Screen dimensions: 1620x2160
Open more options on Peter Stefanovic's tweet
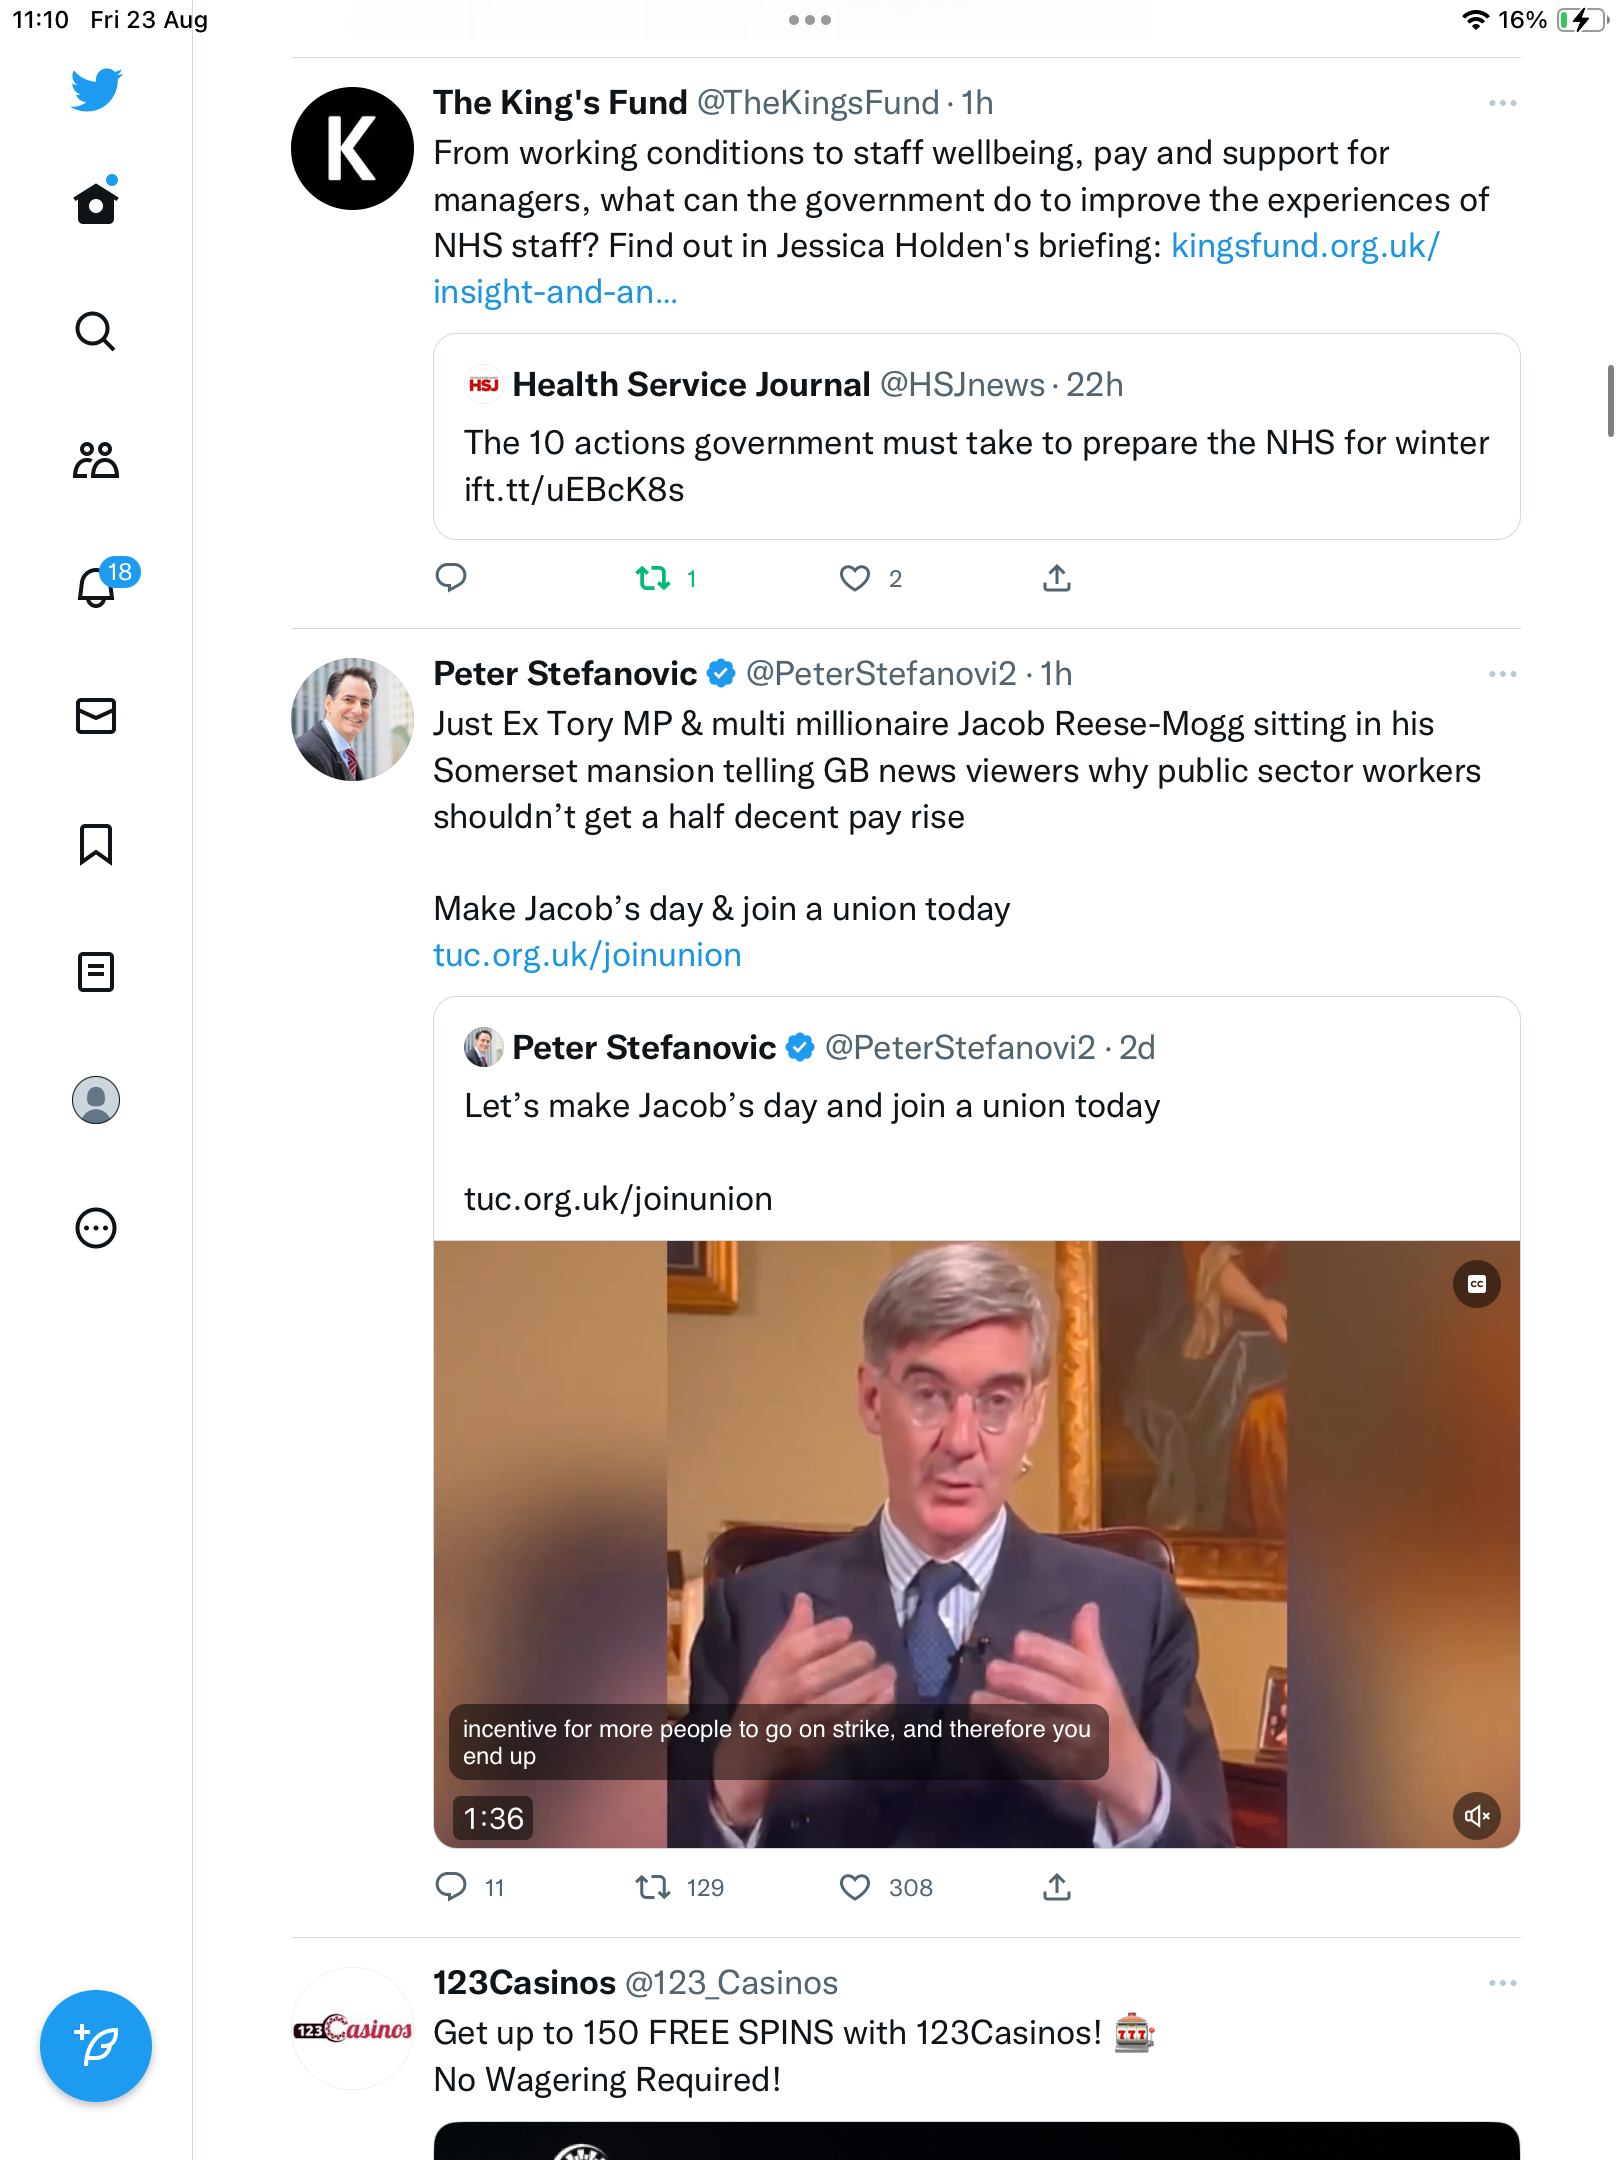pos(1502,674)
